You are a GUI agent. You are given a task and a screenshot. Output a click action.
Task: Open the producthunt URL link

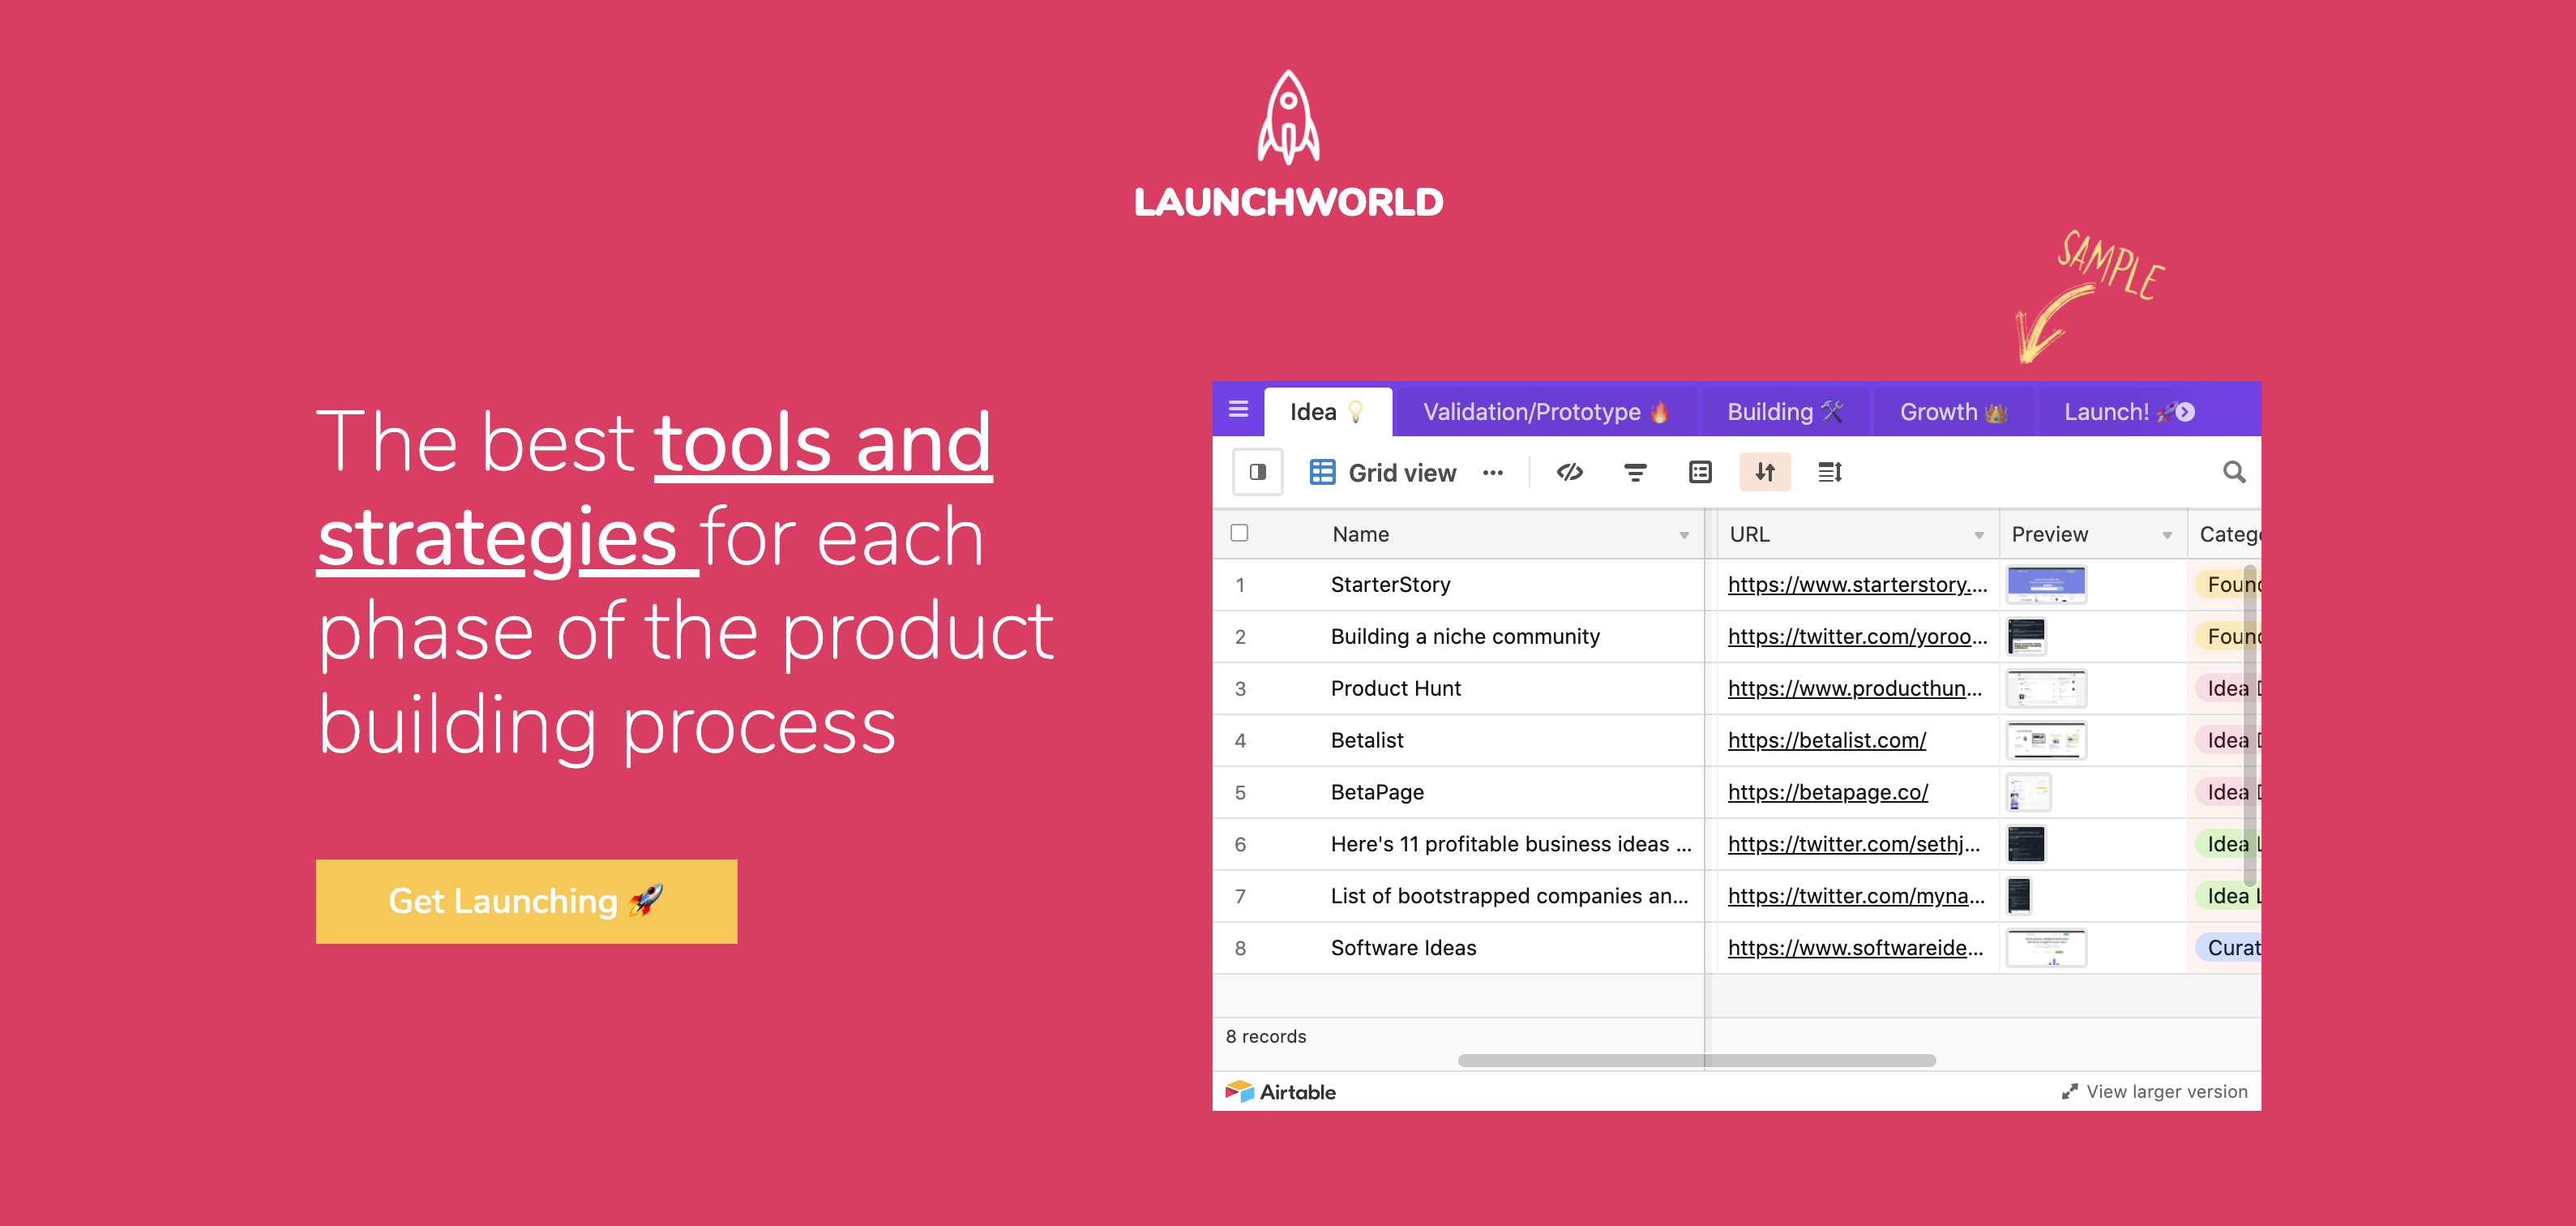click(x=1854, y=689)
